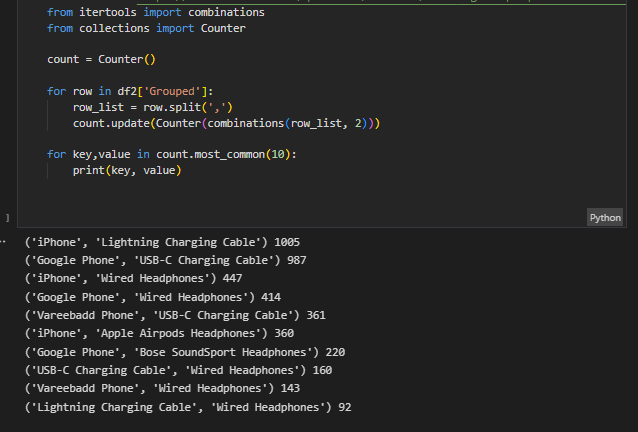
Task: Click the 'for key,value in count.most_common(10):' line
Action: (172, 155)
